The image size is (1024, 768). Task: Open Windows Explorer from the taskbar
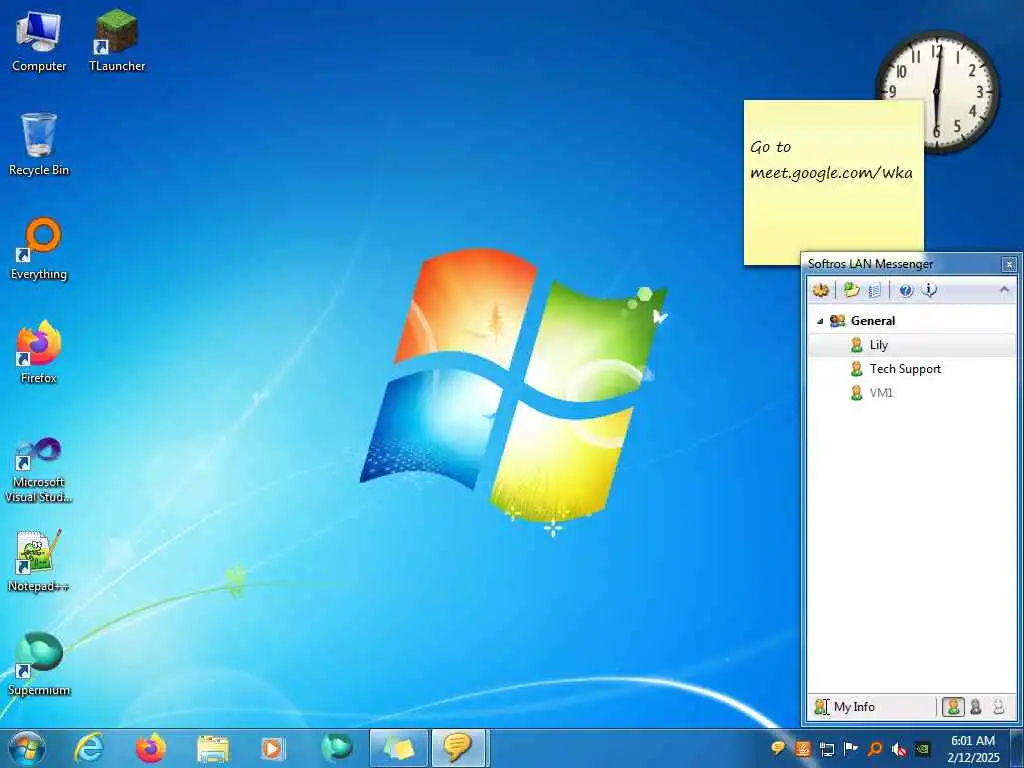tap(213, 749)
